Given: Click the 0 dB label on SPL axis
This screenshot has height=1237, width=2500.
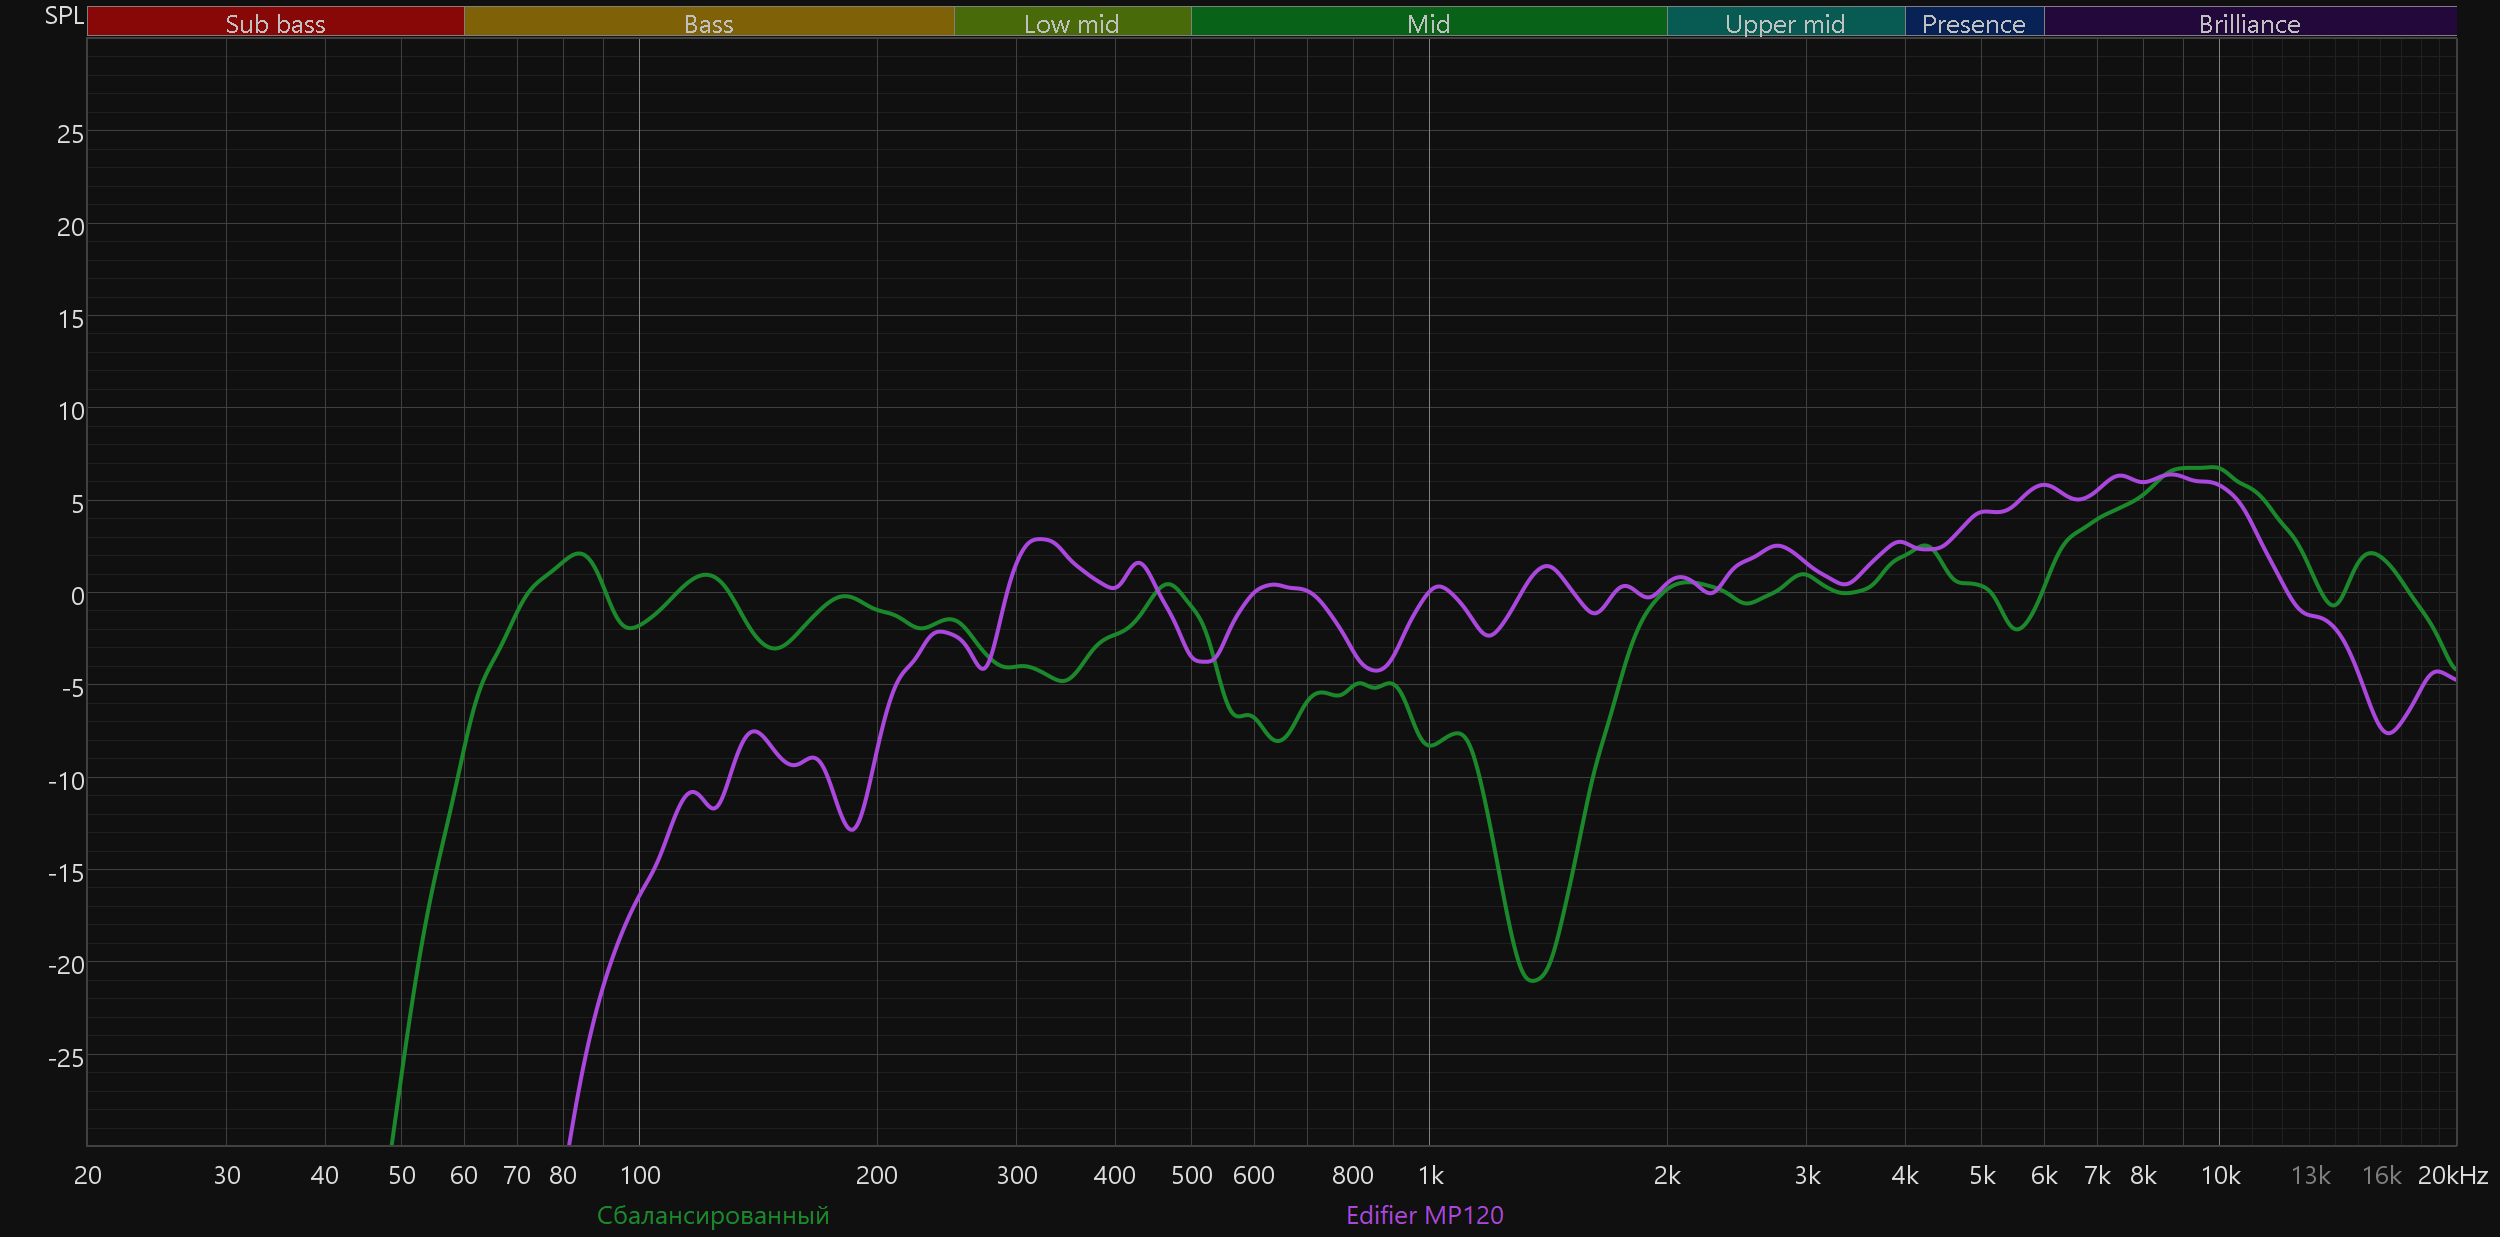Looking at the screenshot, I should click(77, 596).
